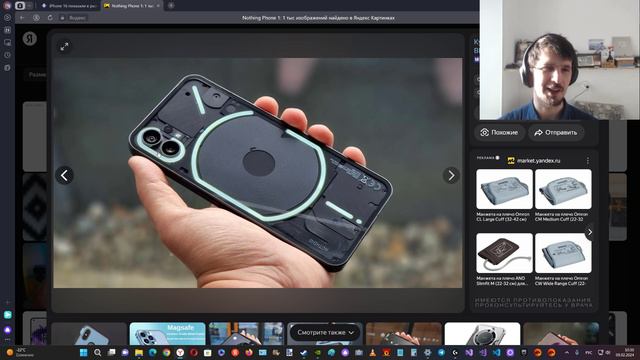Open VLC cone icon on taskbar
Image resolution: width=640 pixels, height=360 pixels.
pyautogui.click(x=373, y=353)
